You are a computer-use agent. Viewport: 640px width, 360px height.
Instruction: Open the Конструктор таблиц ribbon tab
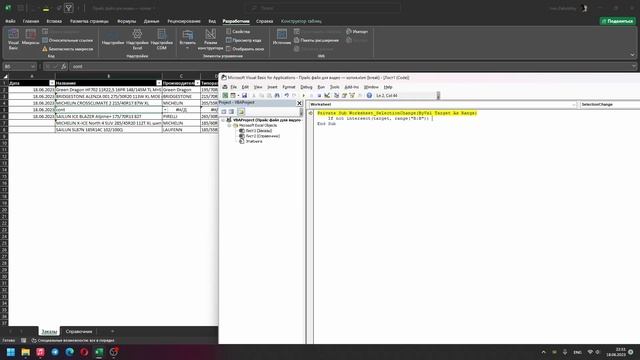(x=301, y=21)
